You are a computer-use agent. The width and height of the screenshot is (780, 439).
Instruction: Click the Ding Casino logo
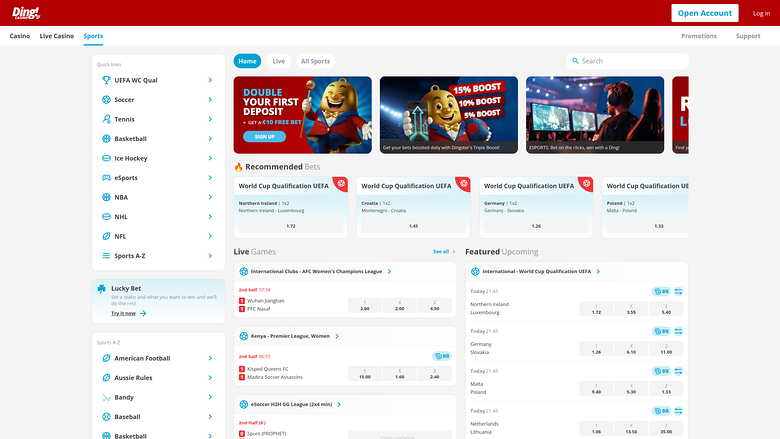click(26, 13)
